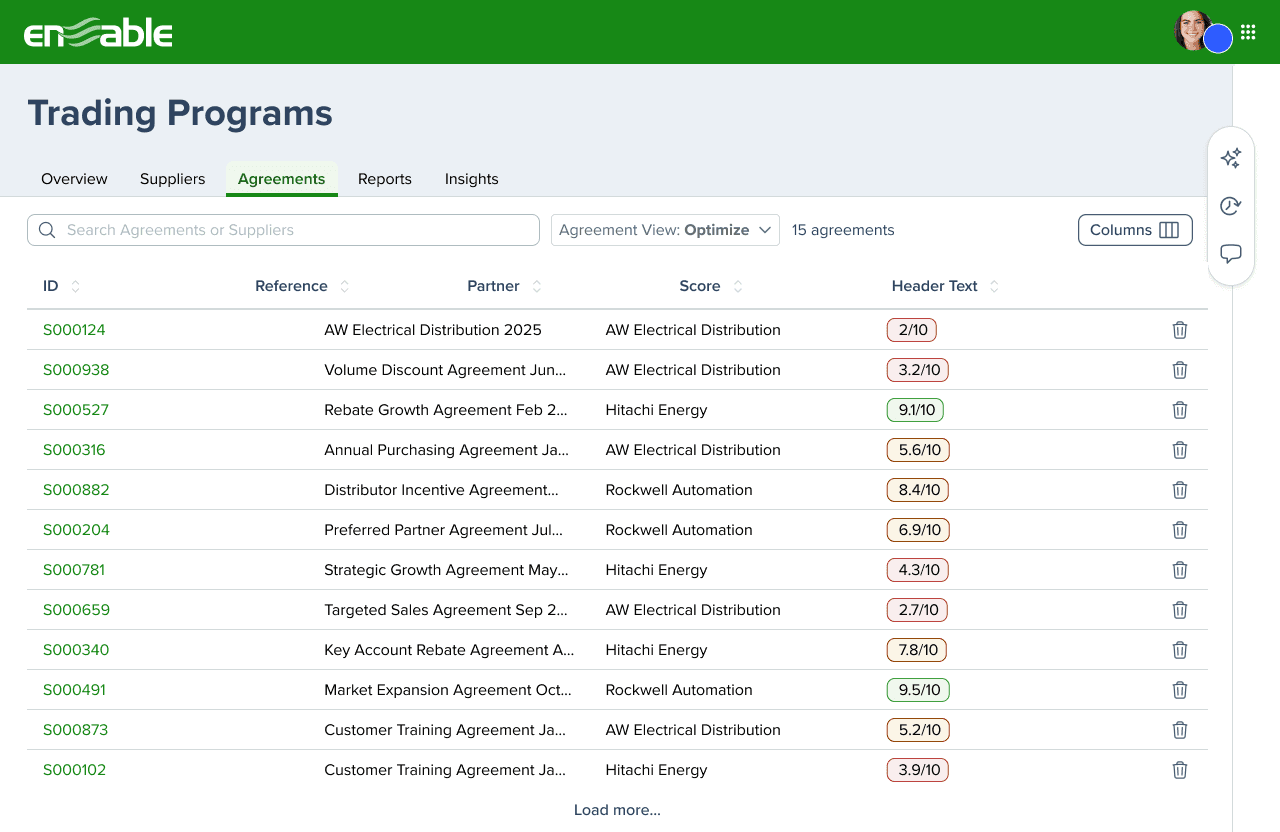Delete agreement S000659

coord(1180,610)
